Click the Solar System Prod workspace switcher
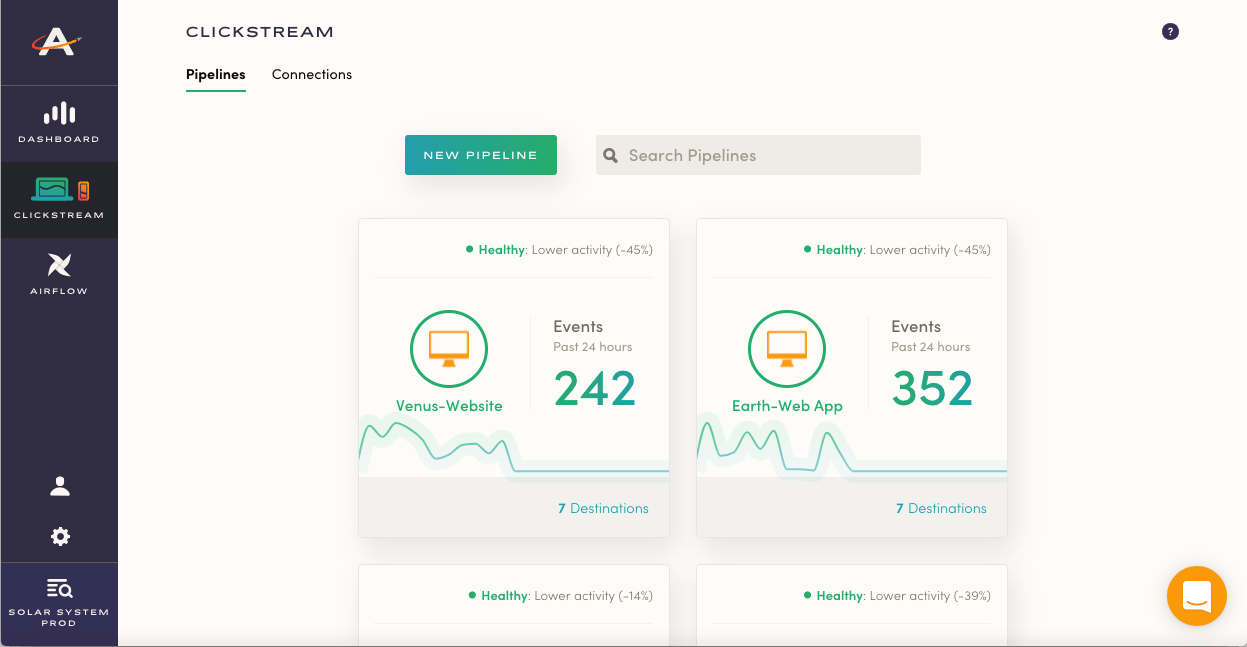The image size is (1247, 647). click(x=59, y=603)
